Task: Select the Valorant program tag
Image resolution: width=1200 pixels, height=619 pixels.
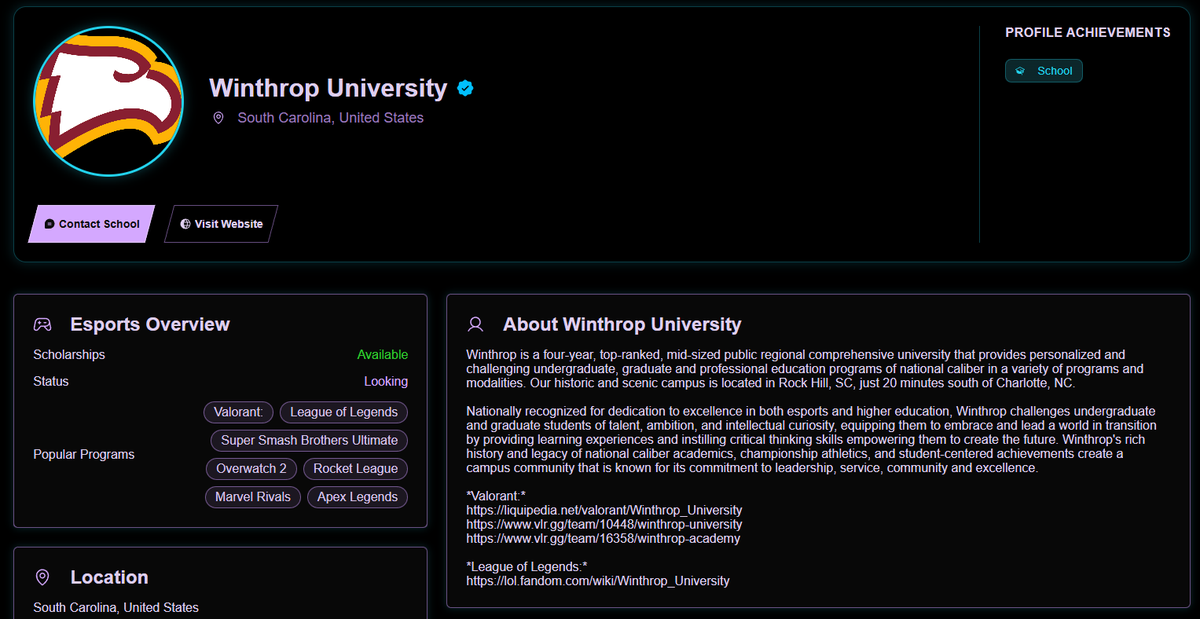Action: point(238,412)
